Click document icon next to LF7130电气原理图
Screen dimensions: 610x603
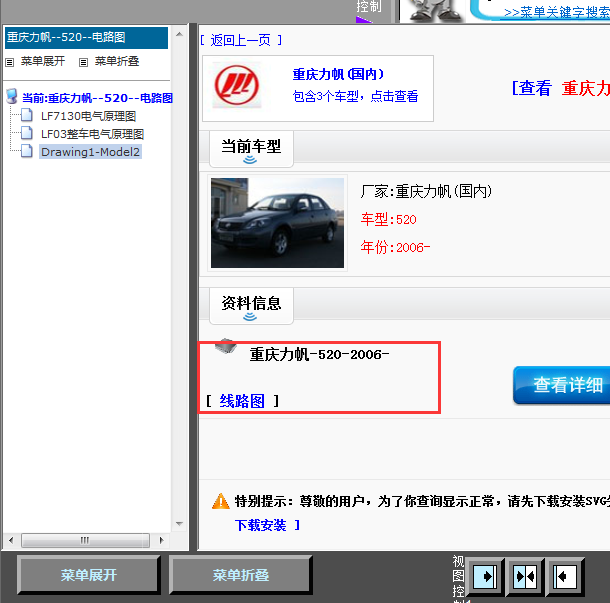(x=26, y=116)
